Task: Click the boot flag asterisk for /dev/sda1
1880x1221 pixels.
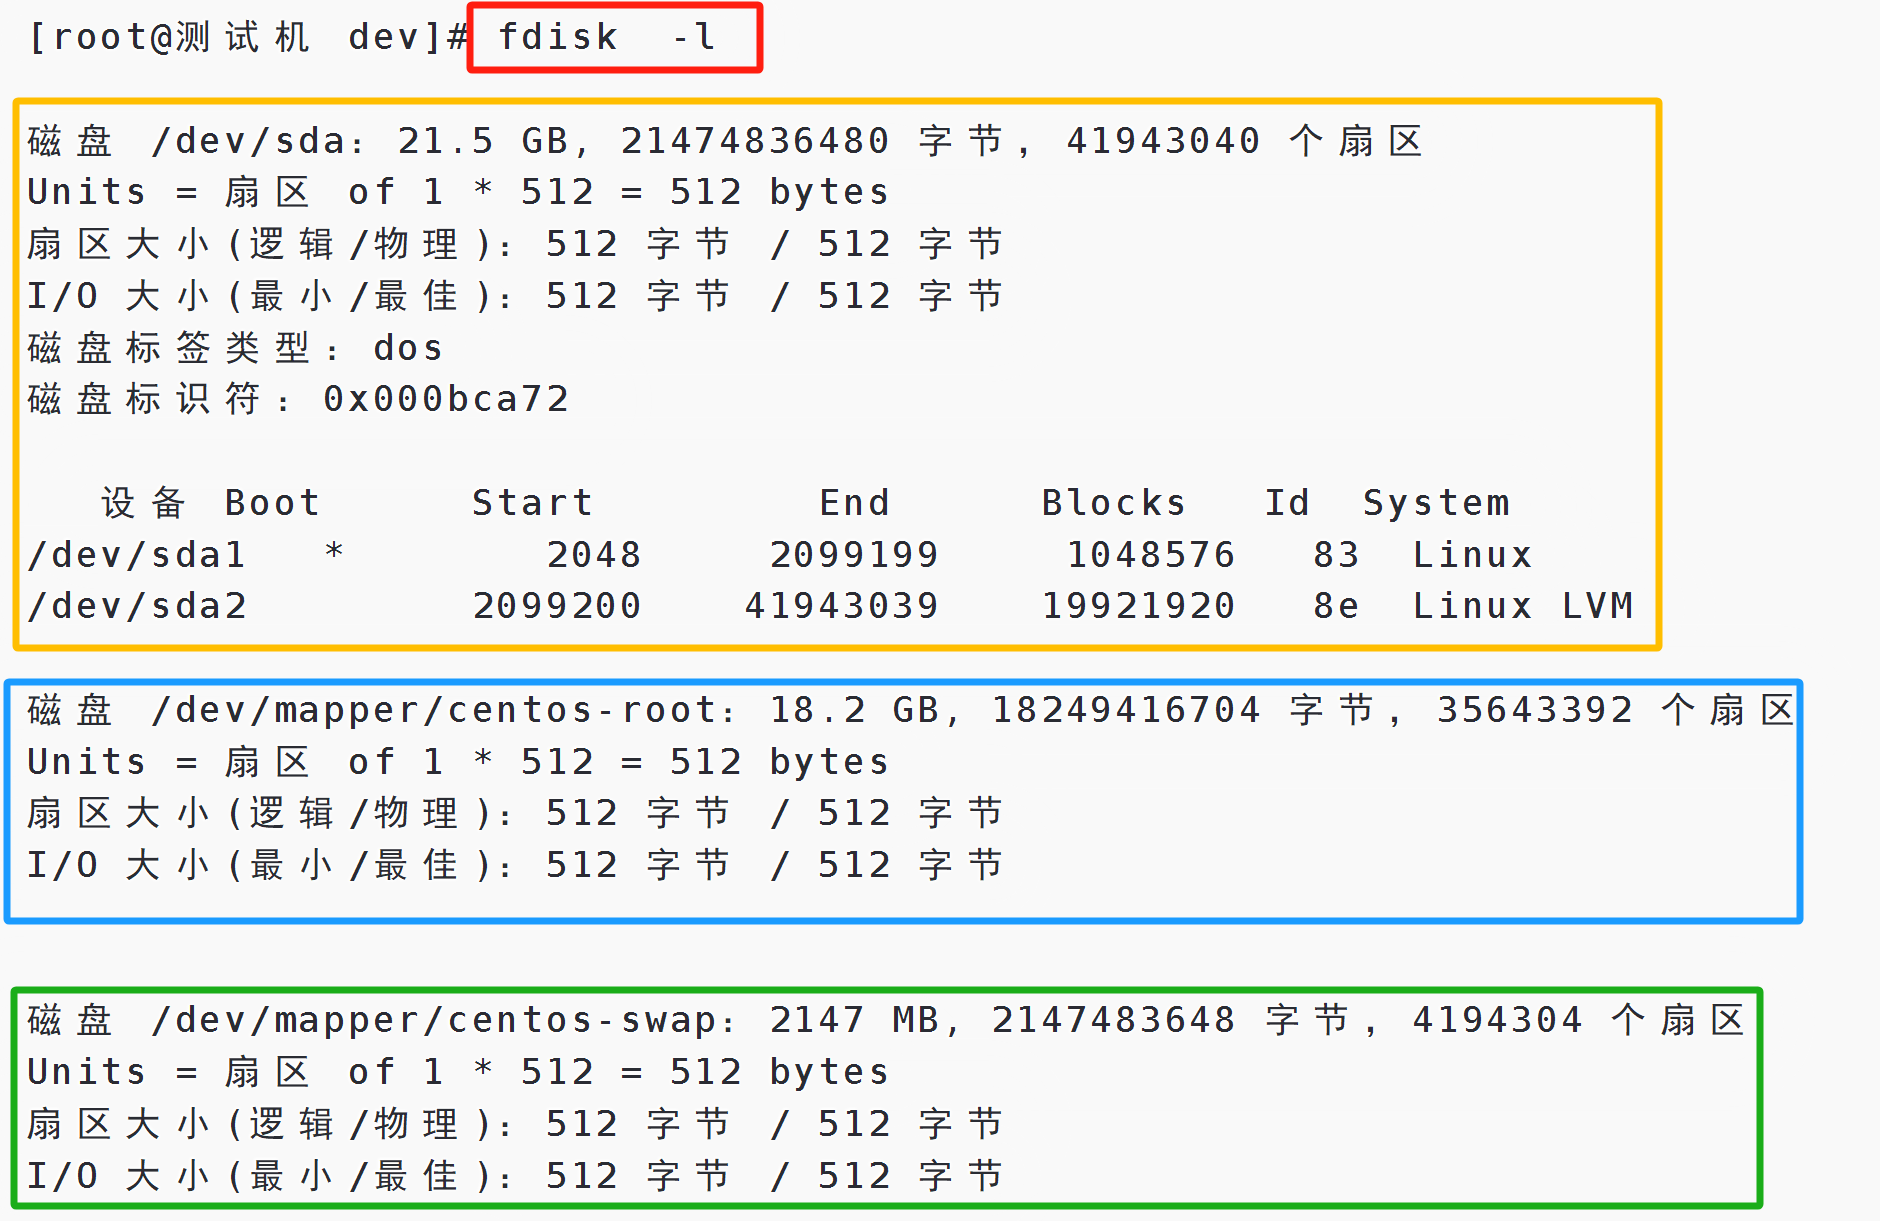Action: [x=334, y=551]
